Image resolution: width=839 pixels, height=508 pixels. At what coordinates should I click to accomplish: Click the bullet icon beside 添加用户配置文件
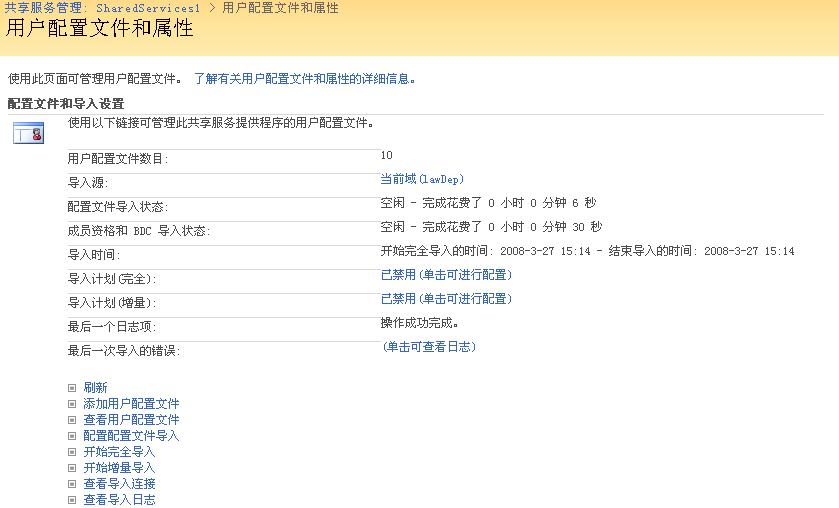pos(72,404)
